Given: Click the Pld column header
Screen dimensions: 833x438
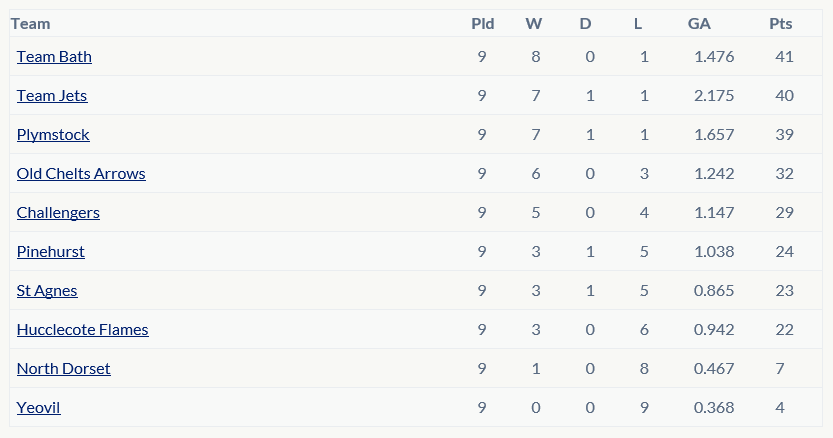Looking at the screenshot, I should click(483, 24).
